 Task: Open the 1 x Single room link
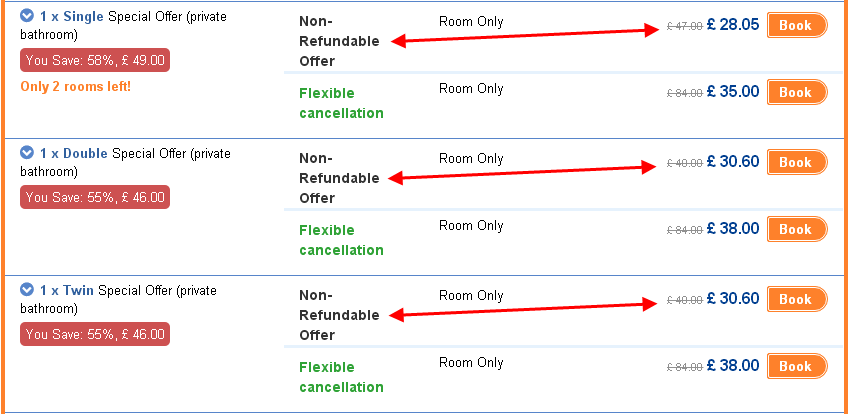(71, 16)
